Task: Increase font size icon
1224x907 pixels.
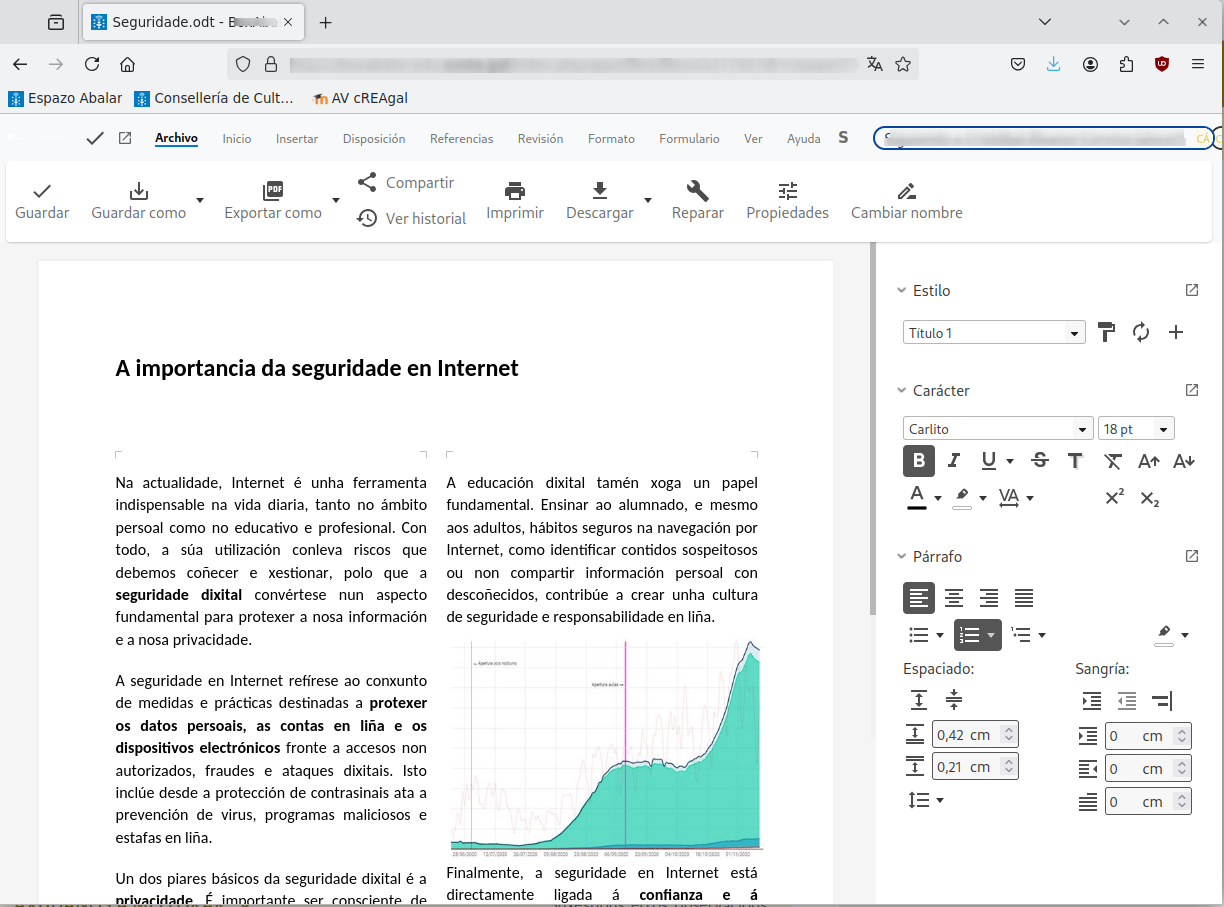Action: click(1149, 461)
